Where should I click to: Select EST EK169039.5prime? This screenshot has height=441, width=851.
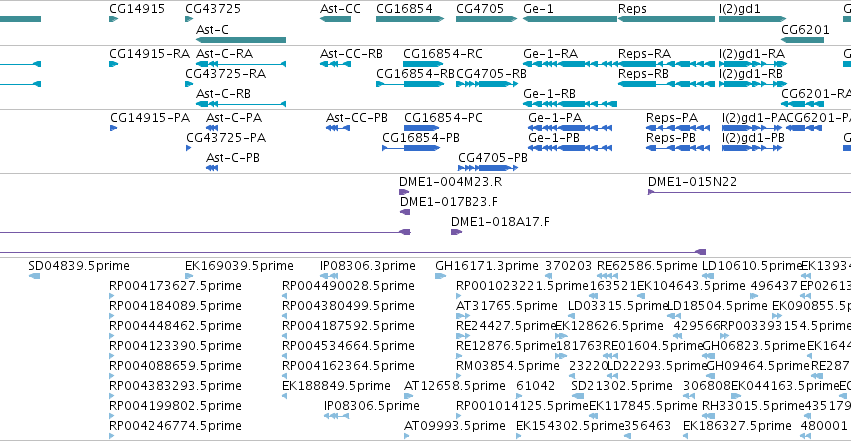click(239, 266)
